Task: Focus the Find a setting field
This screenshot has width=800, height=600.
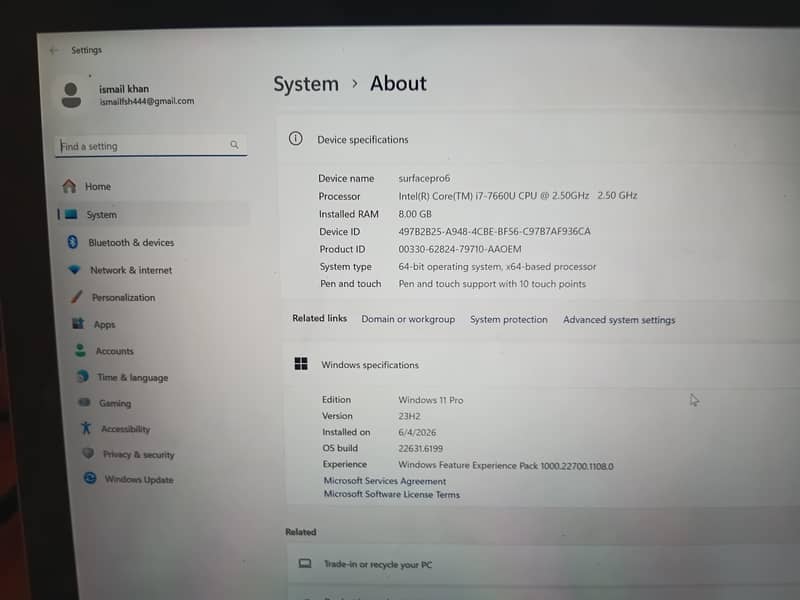Action: click(x=151, y=146)
